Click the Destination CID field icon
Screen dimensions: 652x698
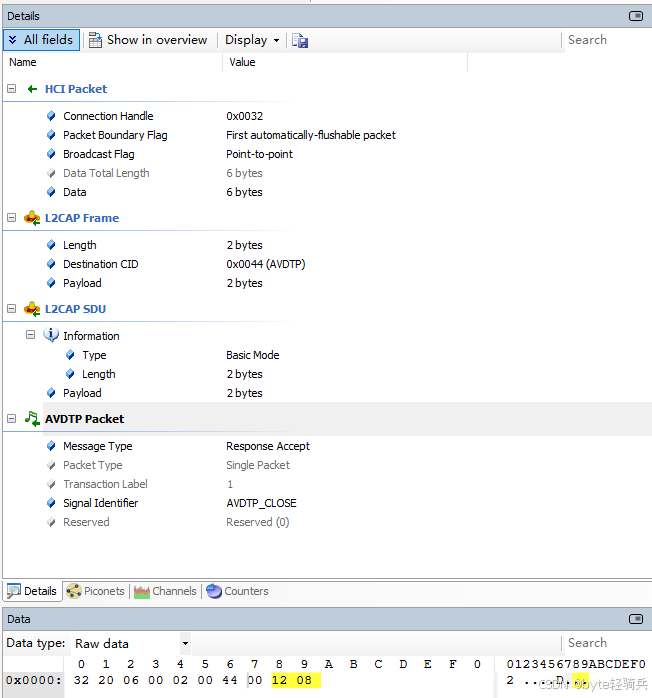tap(51, 264)
